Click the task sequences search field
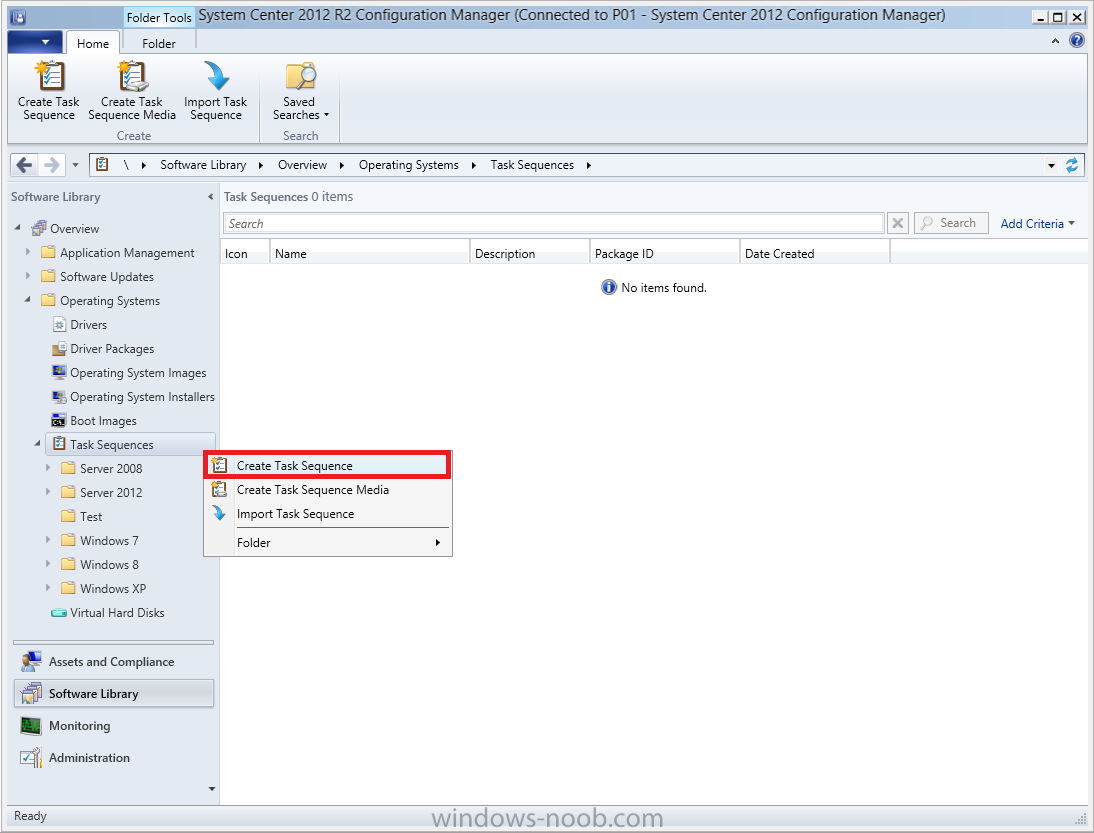The height and width of the screenshot is (833, 1094). point(554,224)
